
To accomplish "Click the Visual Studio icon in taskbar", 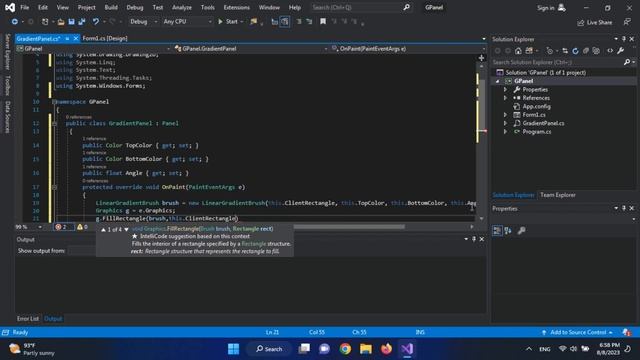I will (407, 349).
